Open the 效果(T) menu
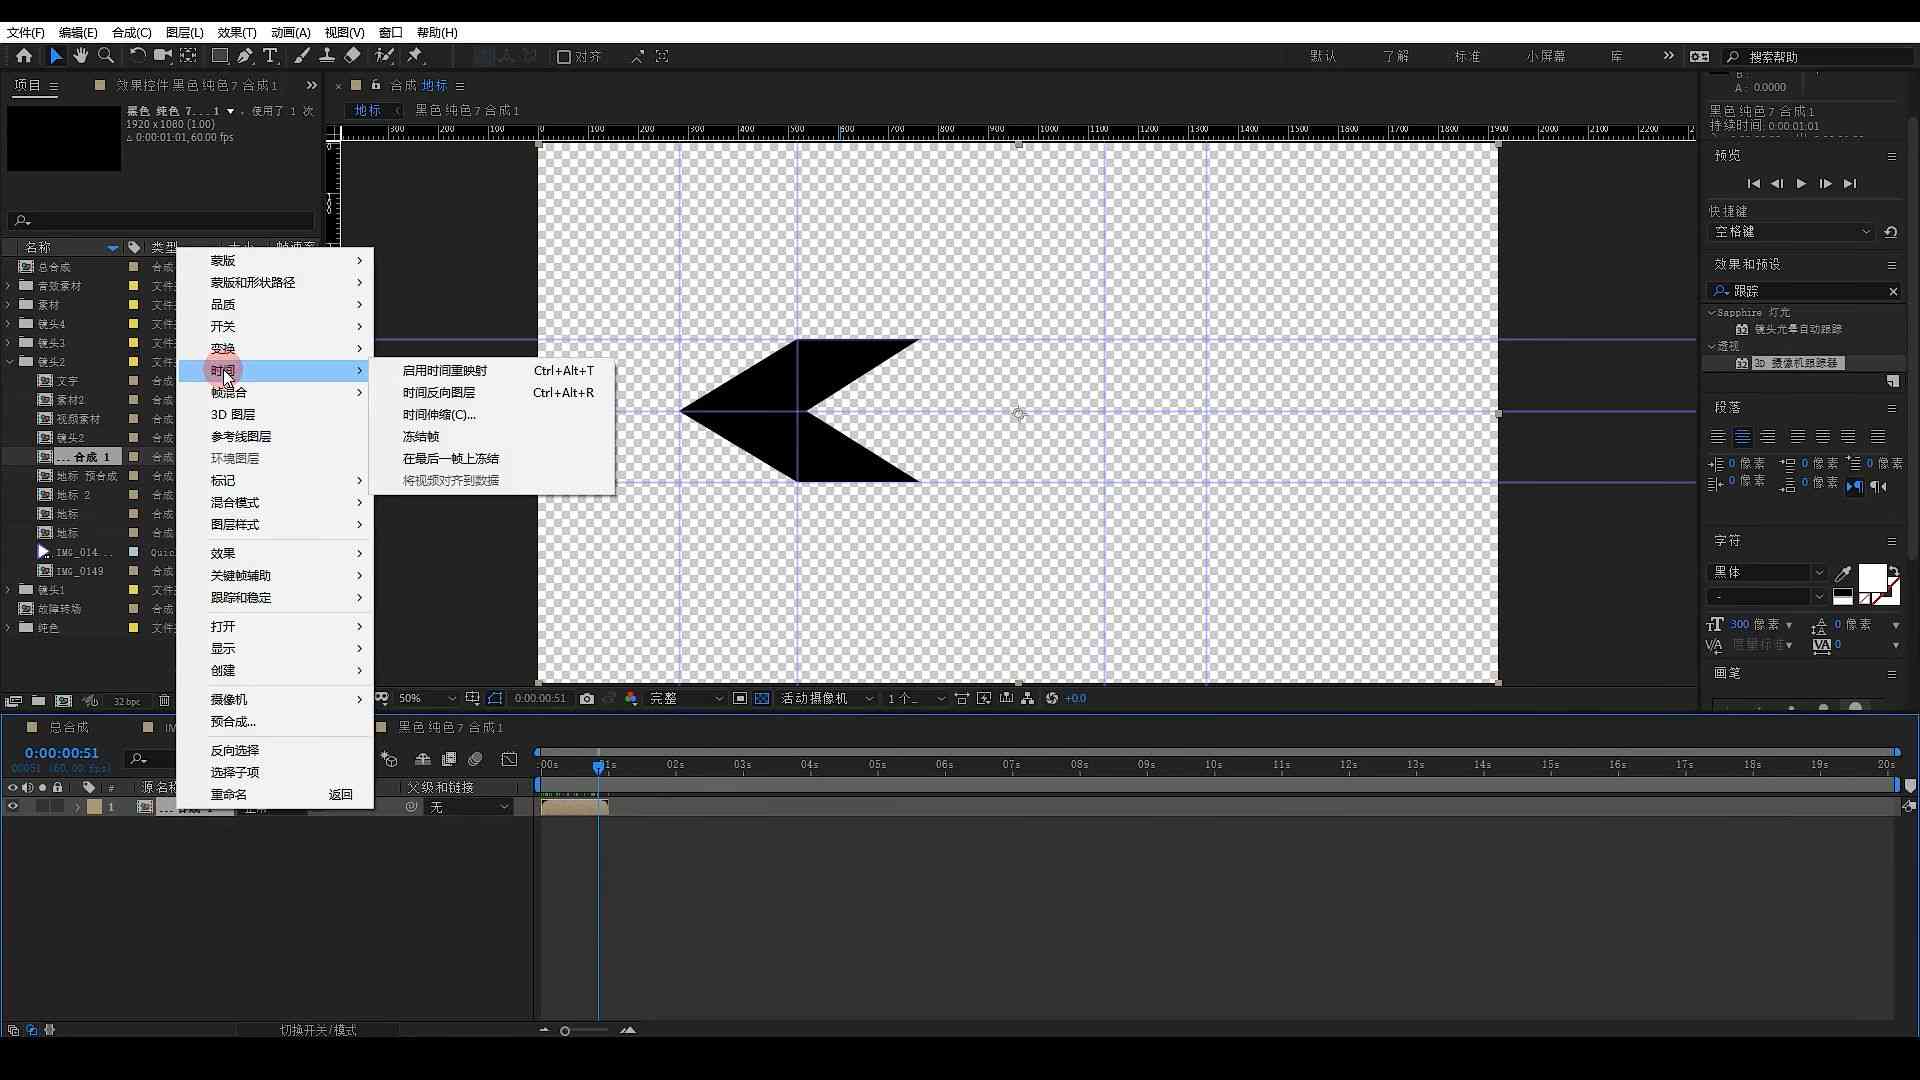Screen dimensions: 1920x1080 (237, 32)
